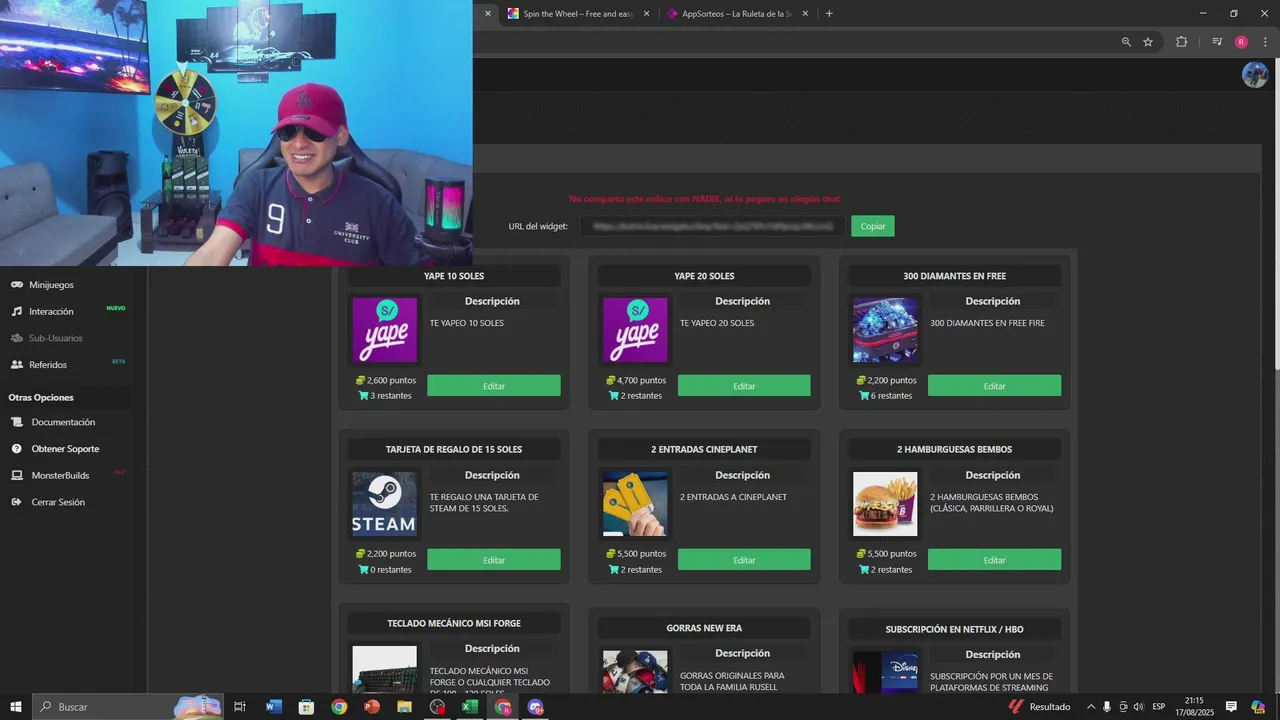The height and width of the screenshot is (720, 1280).
Task: Click the 2,600 puntos coin icon
Action: pos(361,380)
